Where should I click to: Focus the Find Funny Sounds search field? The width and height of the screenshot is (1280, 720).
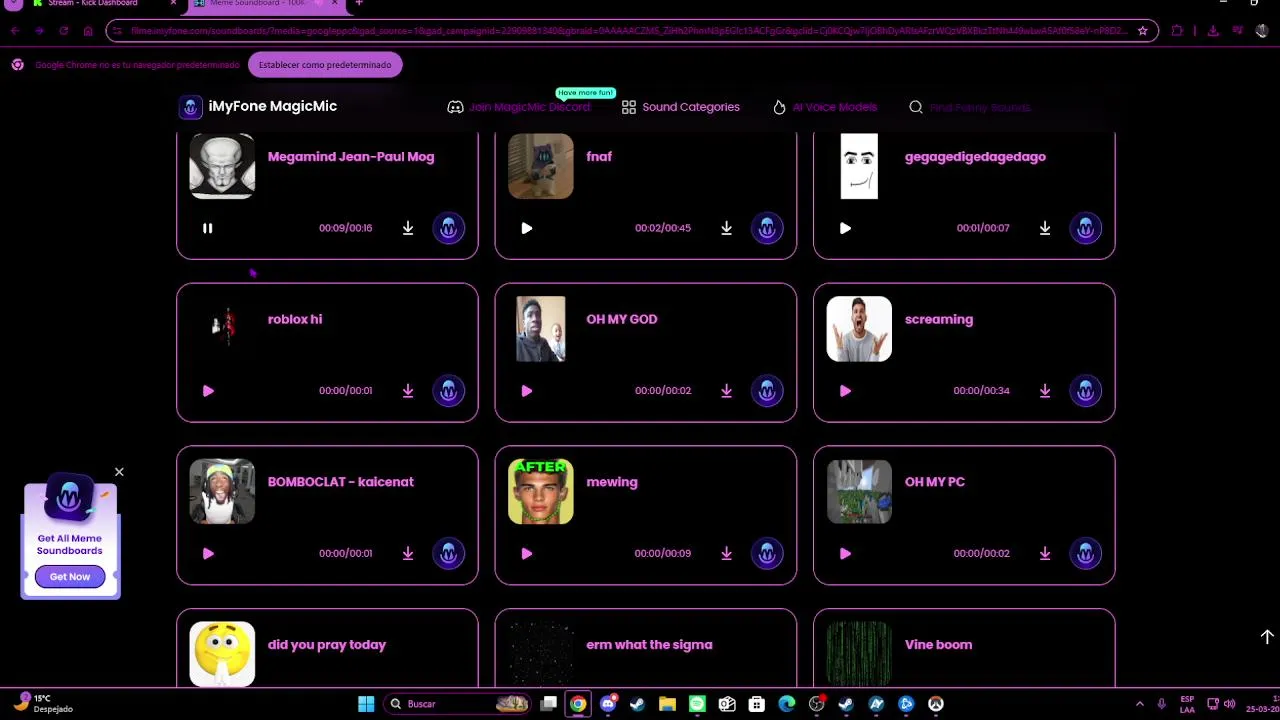980,107
